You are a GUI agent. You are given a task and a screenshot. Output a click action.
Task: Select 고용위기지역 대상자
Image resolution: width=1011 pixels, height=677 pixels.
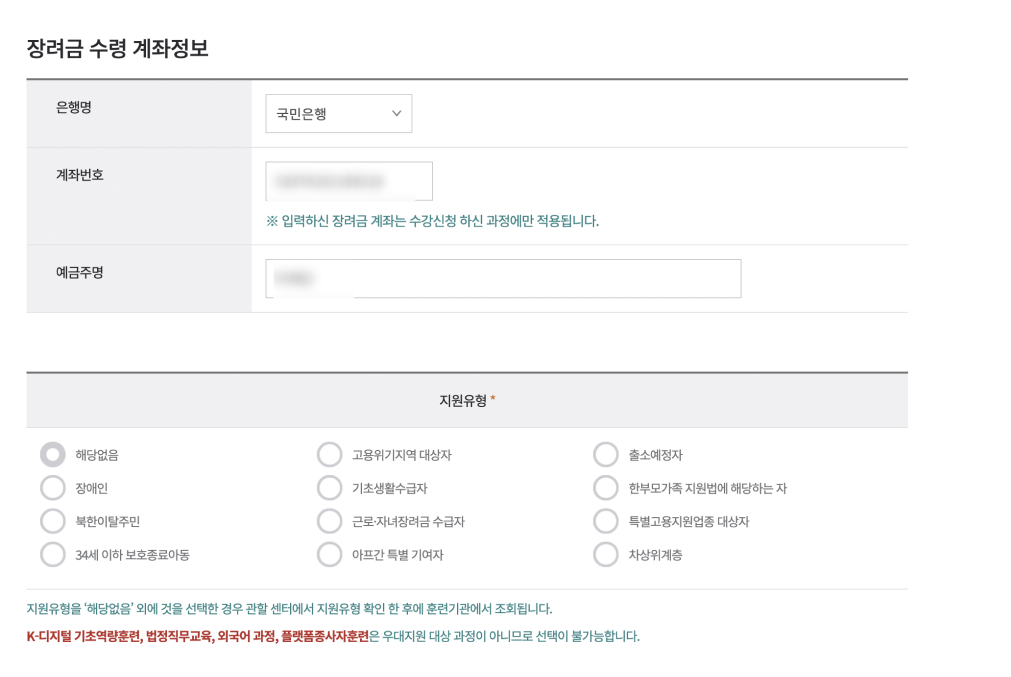point(329,454)
